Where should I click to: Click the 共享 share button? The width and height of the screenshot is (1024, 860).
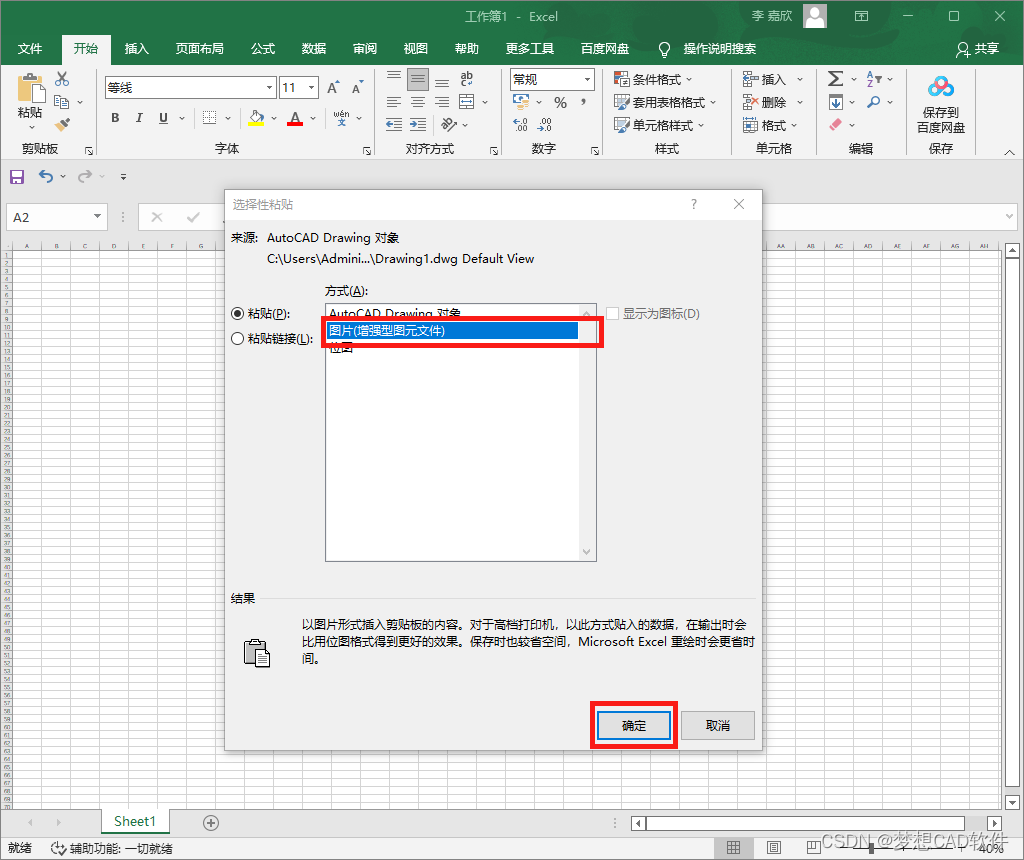point(978,49)
